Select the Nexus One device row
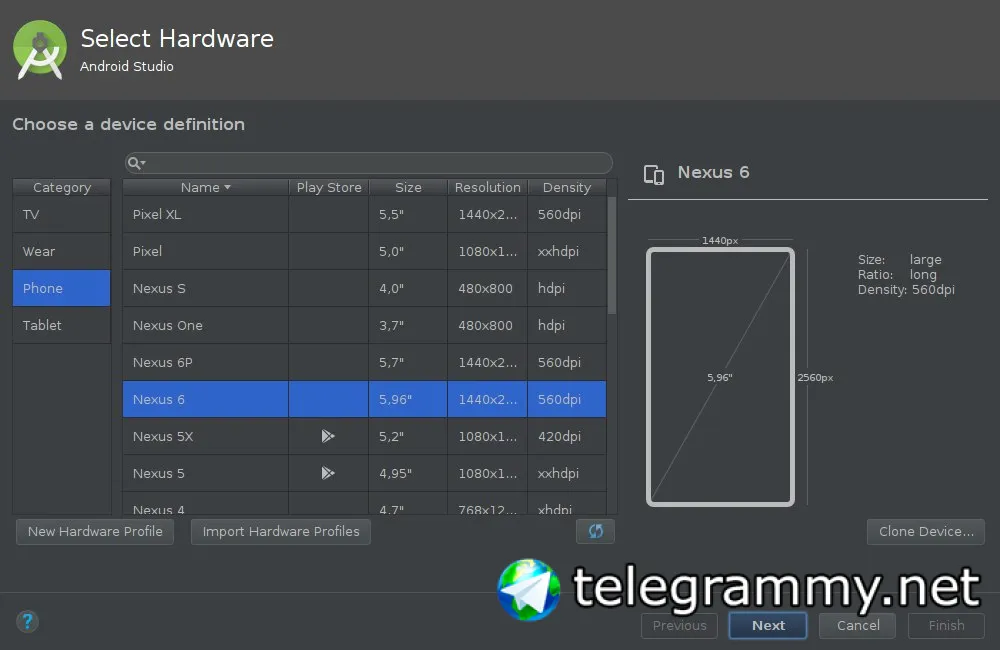This screenshot has width=1000, height=650. 364,325
